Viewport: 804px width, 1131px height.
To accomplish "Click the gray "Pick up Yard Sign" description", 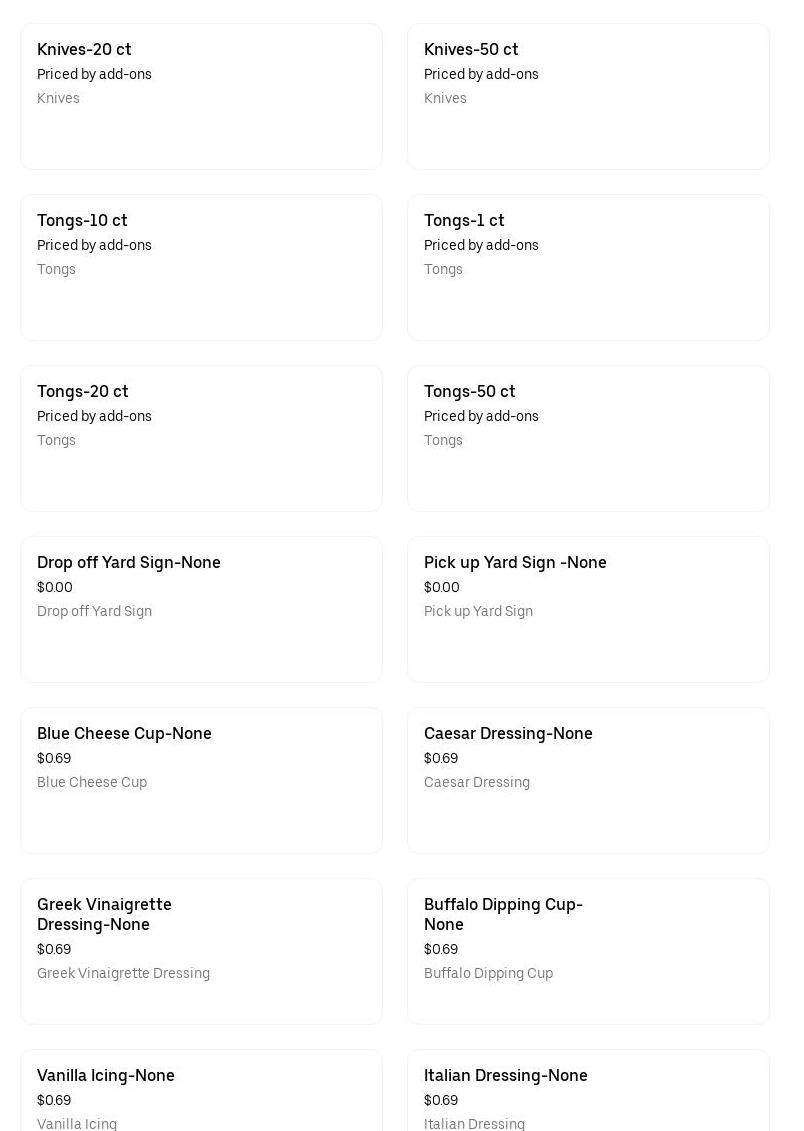I will (478, 612).
